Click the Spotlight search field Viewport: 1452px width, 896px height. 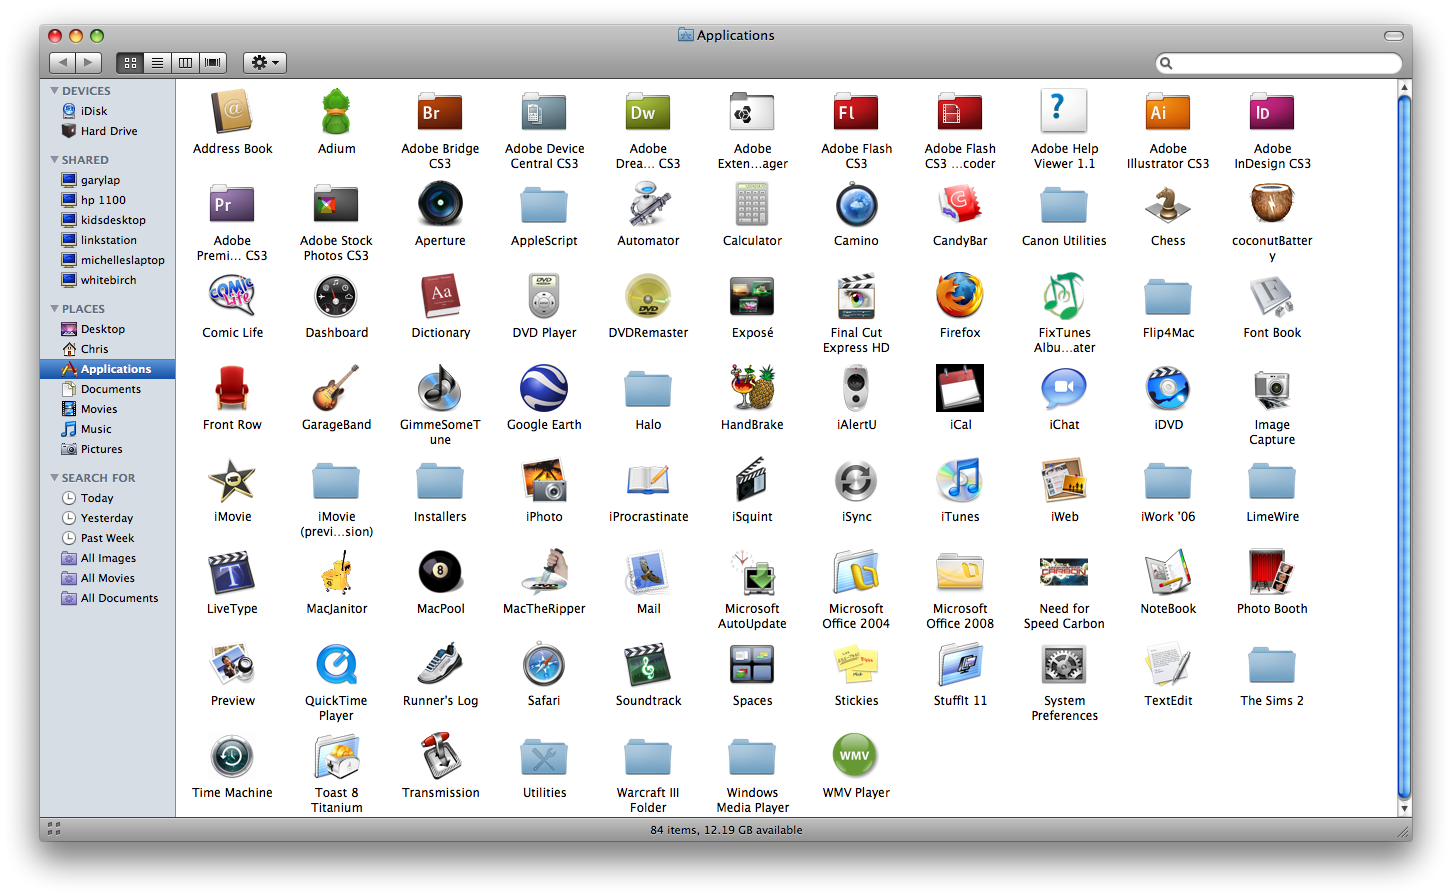coord(1279,63)
